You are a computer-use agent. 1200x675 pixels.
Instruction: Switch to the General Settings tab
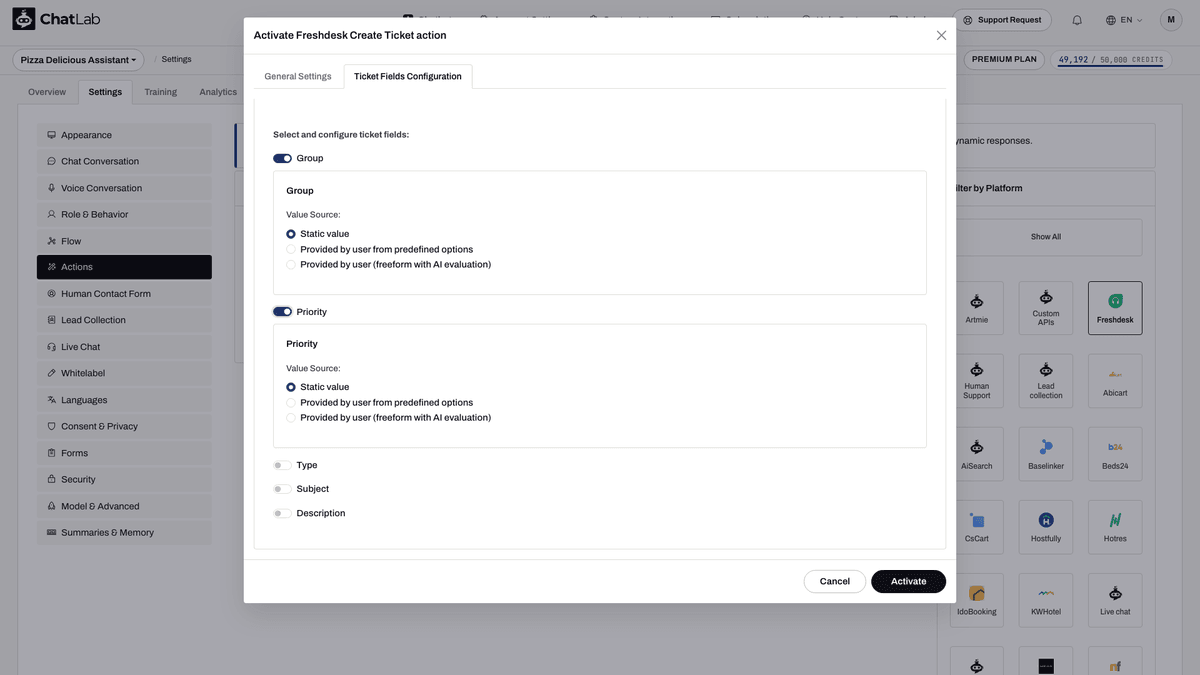click(x=298, y=76)
